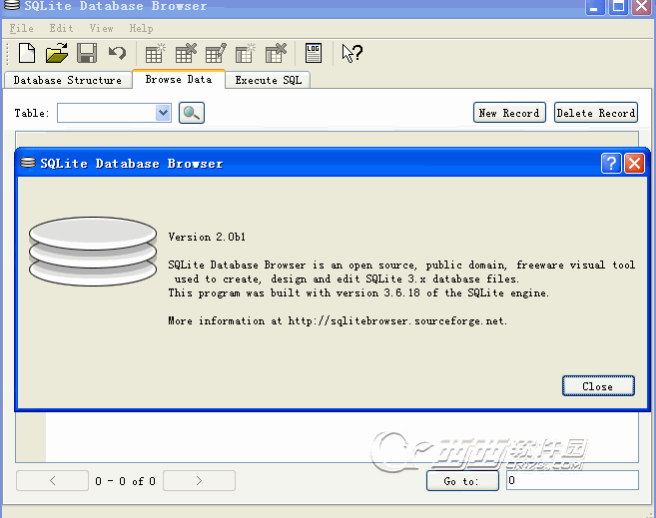656x518 pixels.
Task: Click the Modify Table pencil icon
Action: tap(216, 53)
